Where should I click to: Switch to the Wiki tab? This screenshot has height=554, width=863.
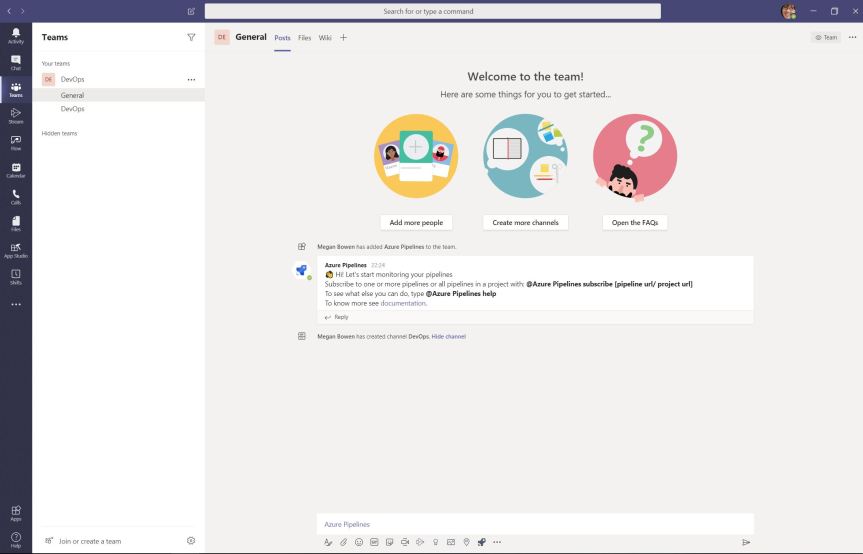click(x=325, y=38)
